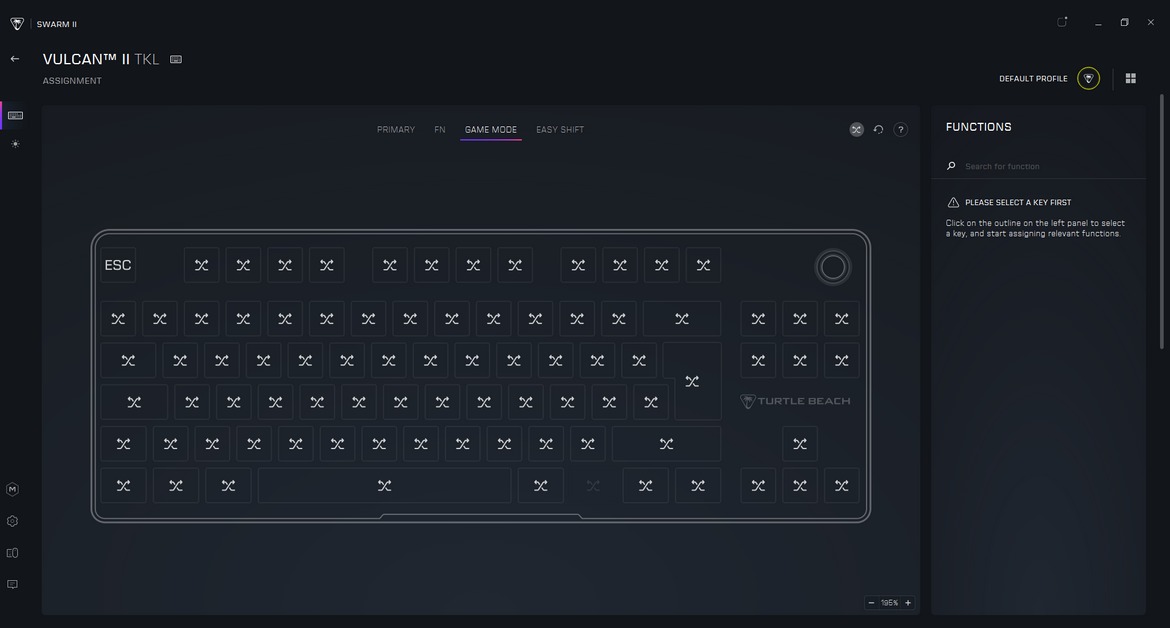Open the profile grid view icon
The image size is (1170, 628).
[1130, 79]
